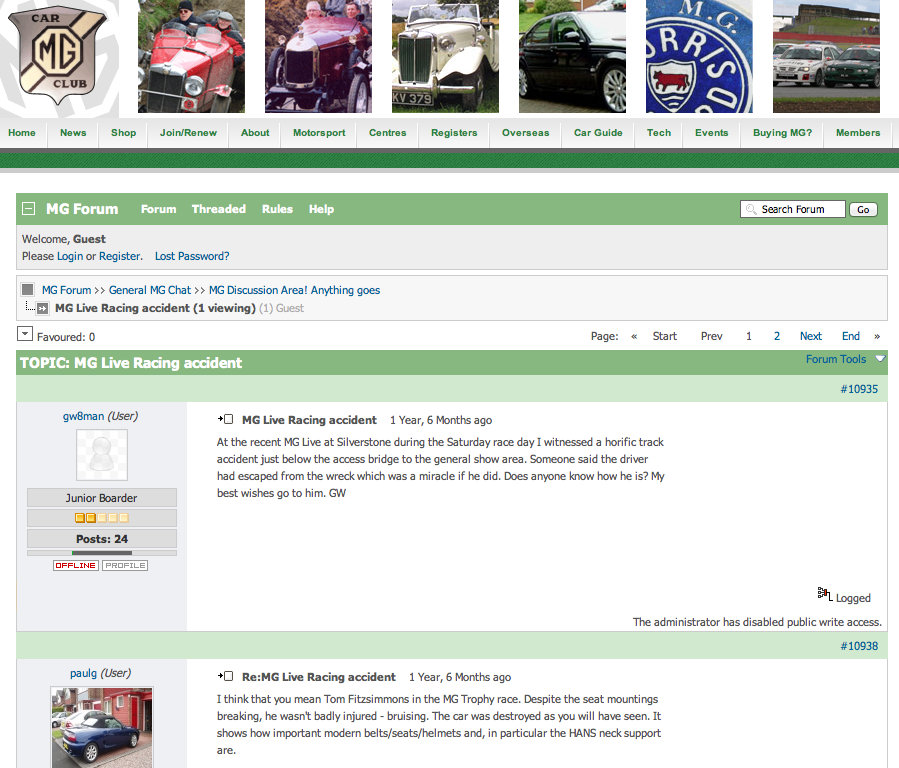This screenshot has height=768, width=899.
Task: Open the General MG Chat breadcrumb
Action: click(x=150, y=290)
